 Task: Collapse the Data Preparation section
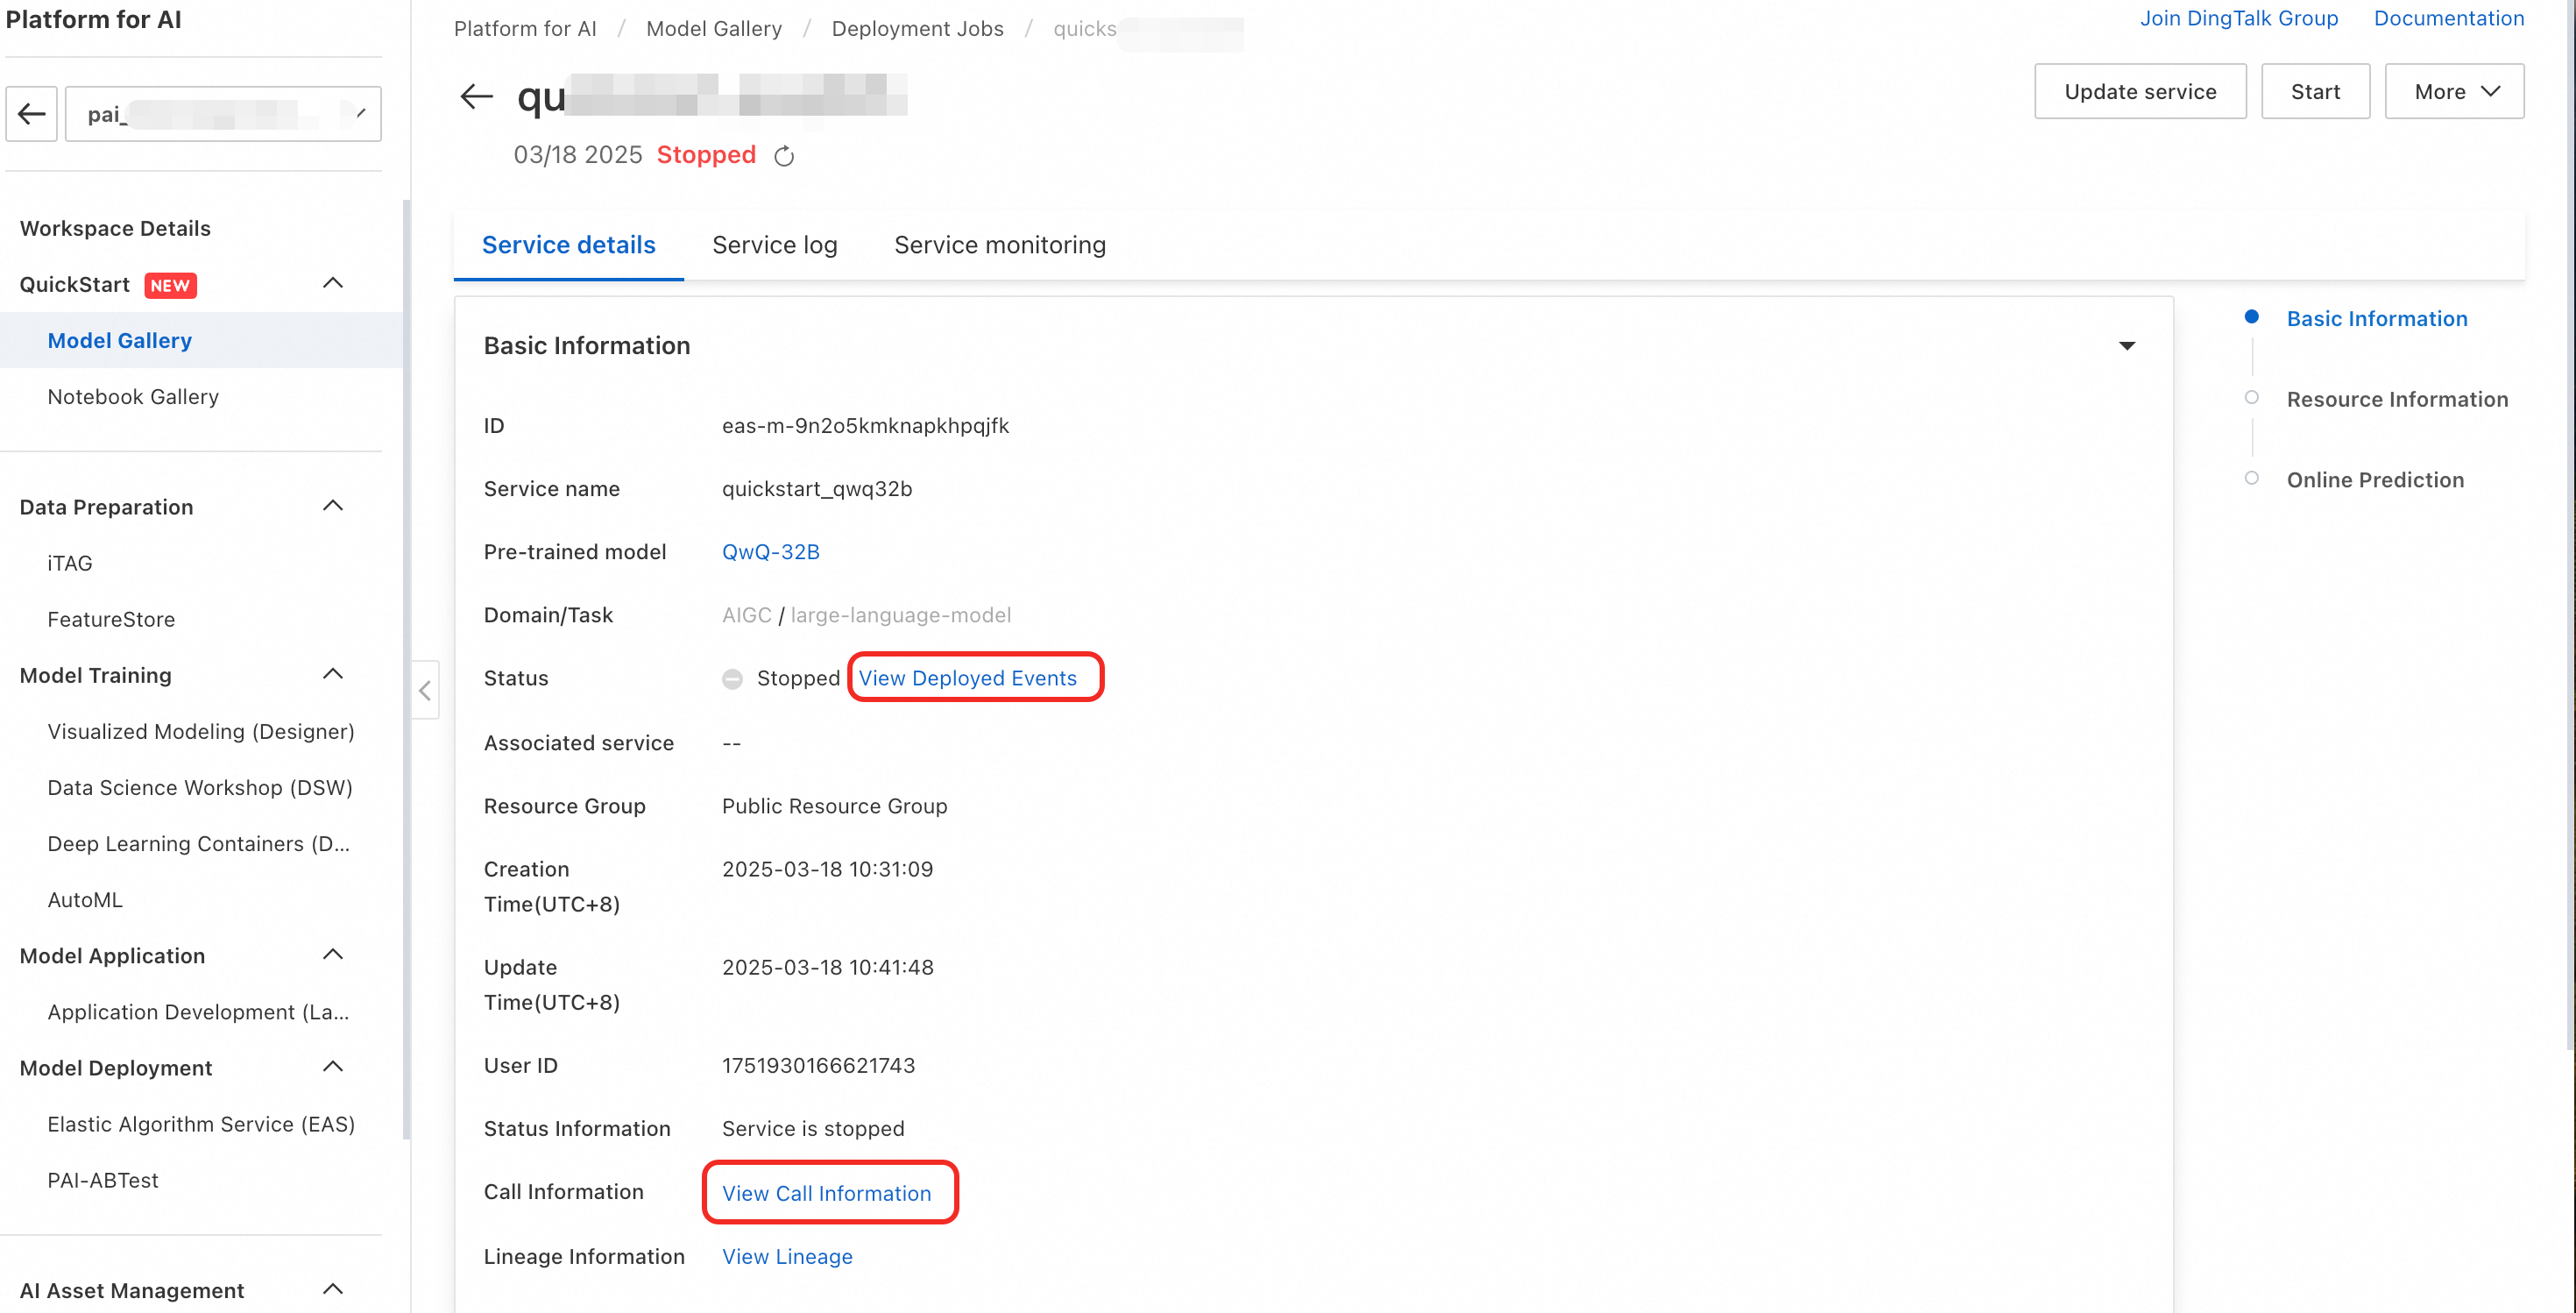333,506
